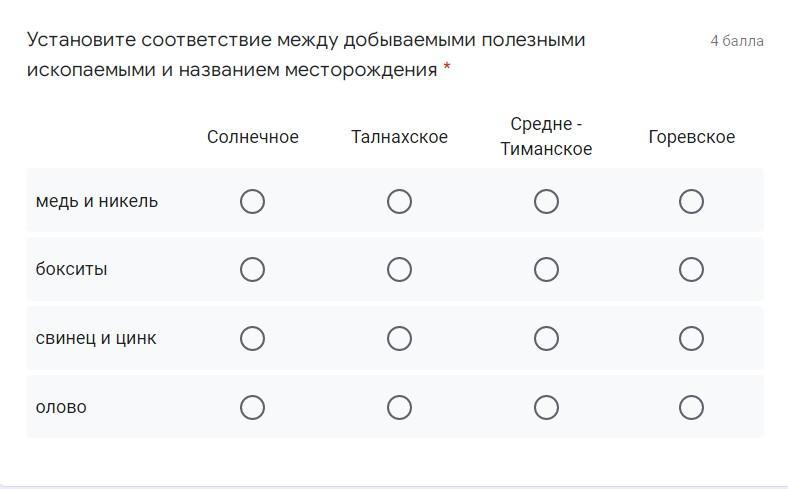Pick Средне-Тиманское in the олово row
This screenshot has height=489, width=788.
pos(546,407)
